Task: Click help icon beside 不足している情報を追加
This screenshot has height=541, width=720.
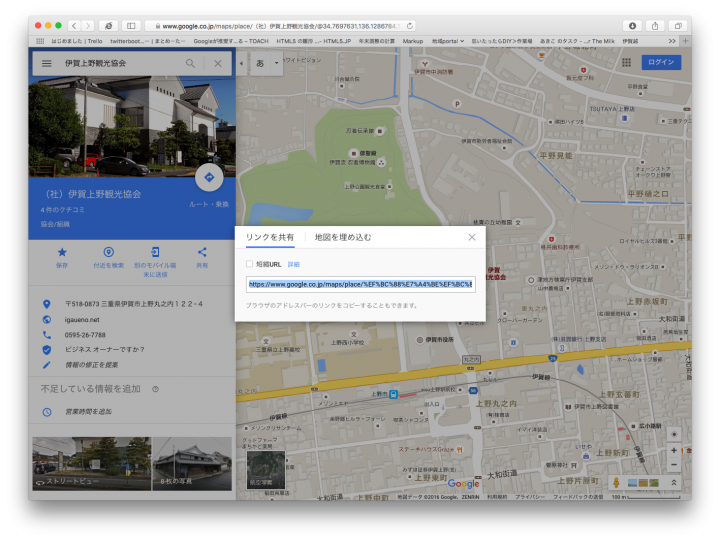Action: tap(155, 389)
